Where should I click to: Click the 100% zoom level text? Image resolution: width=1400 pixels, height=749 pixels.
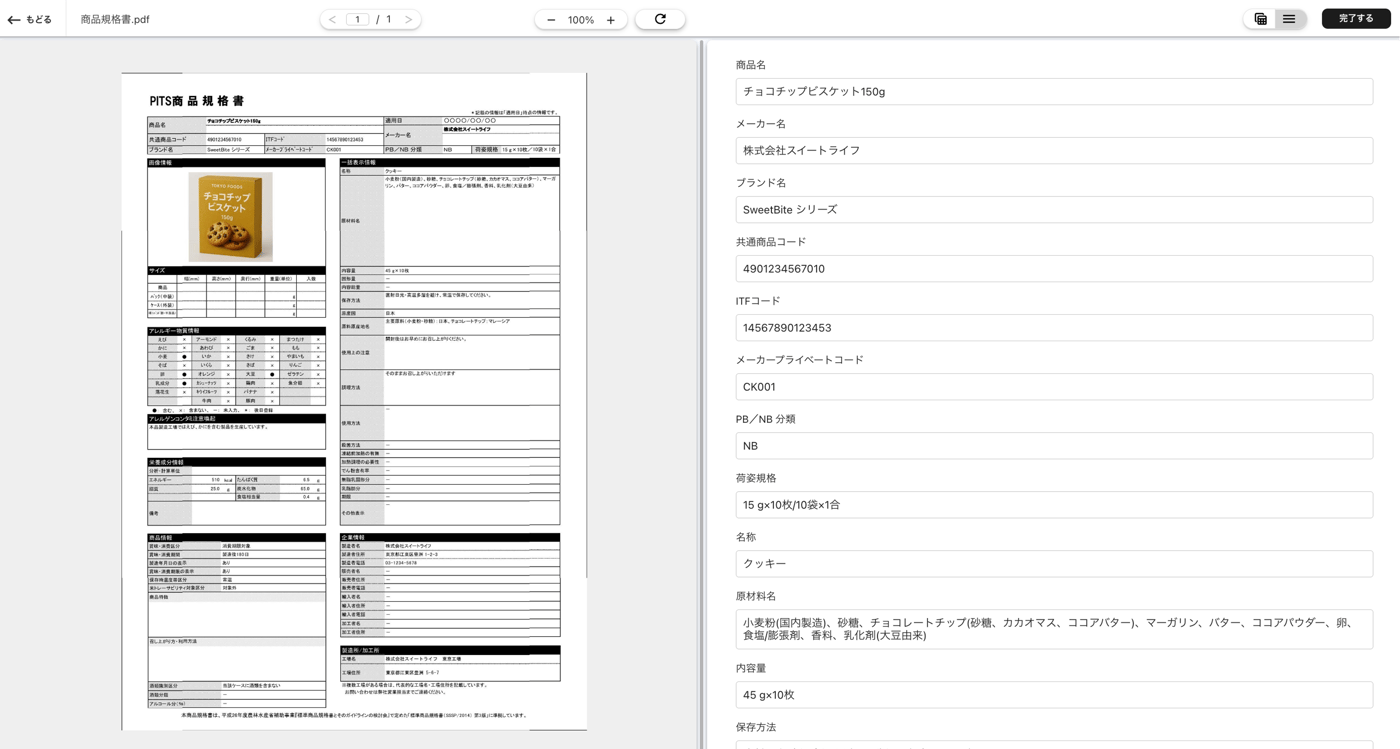(x=581, y=20)
